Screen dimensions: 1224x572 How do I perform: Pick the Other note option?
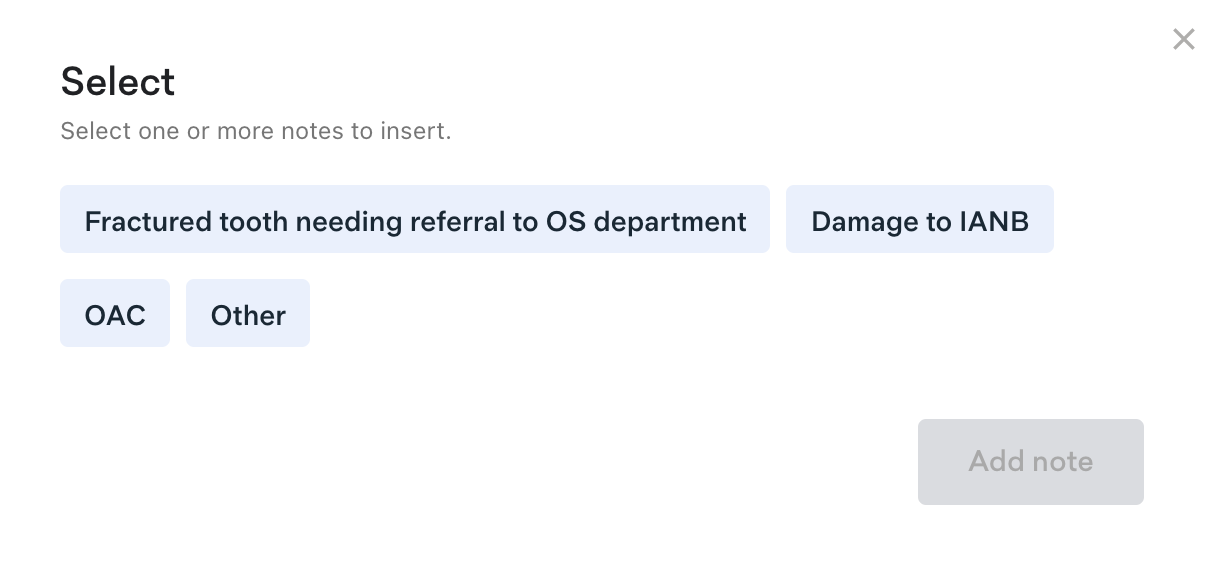point(248,314)
